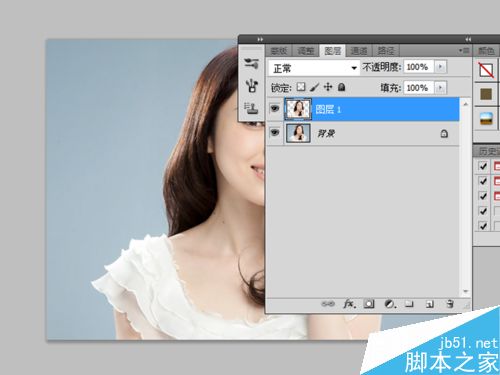The height and width of the screenshot is (375, 500).
Task: Create a new layer
Action: click(x=430, y=304)
